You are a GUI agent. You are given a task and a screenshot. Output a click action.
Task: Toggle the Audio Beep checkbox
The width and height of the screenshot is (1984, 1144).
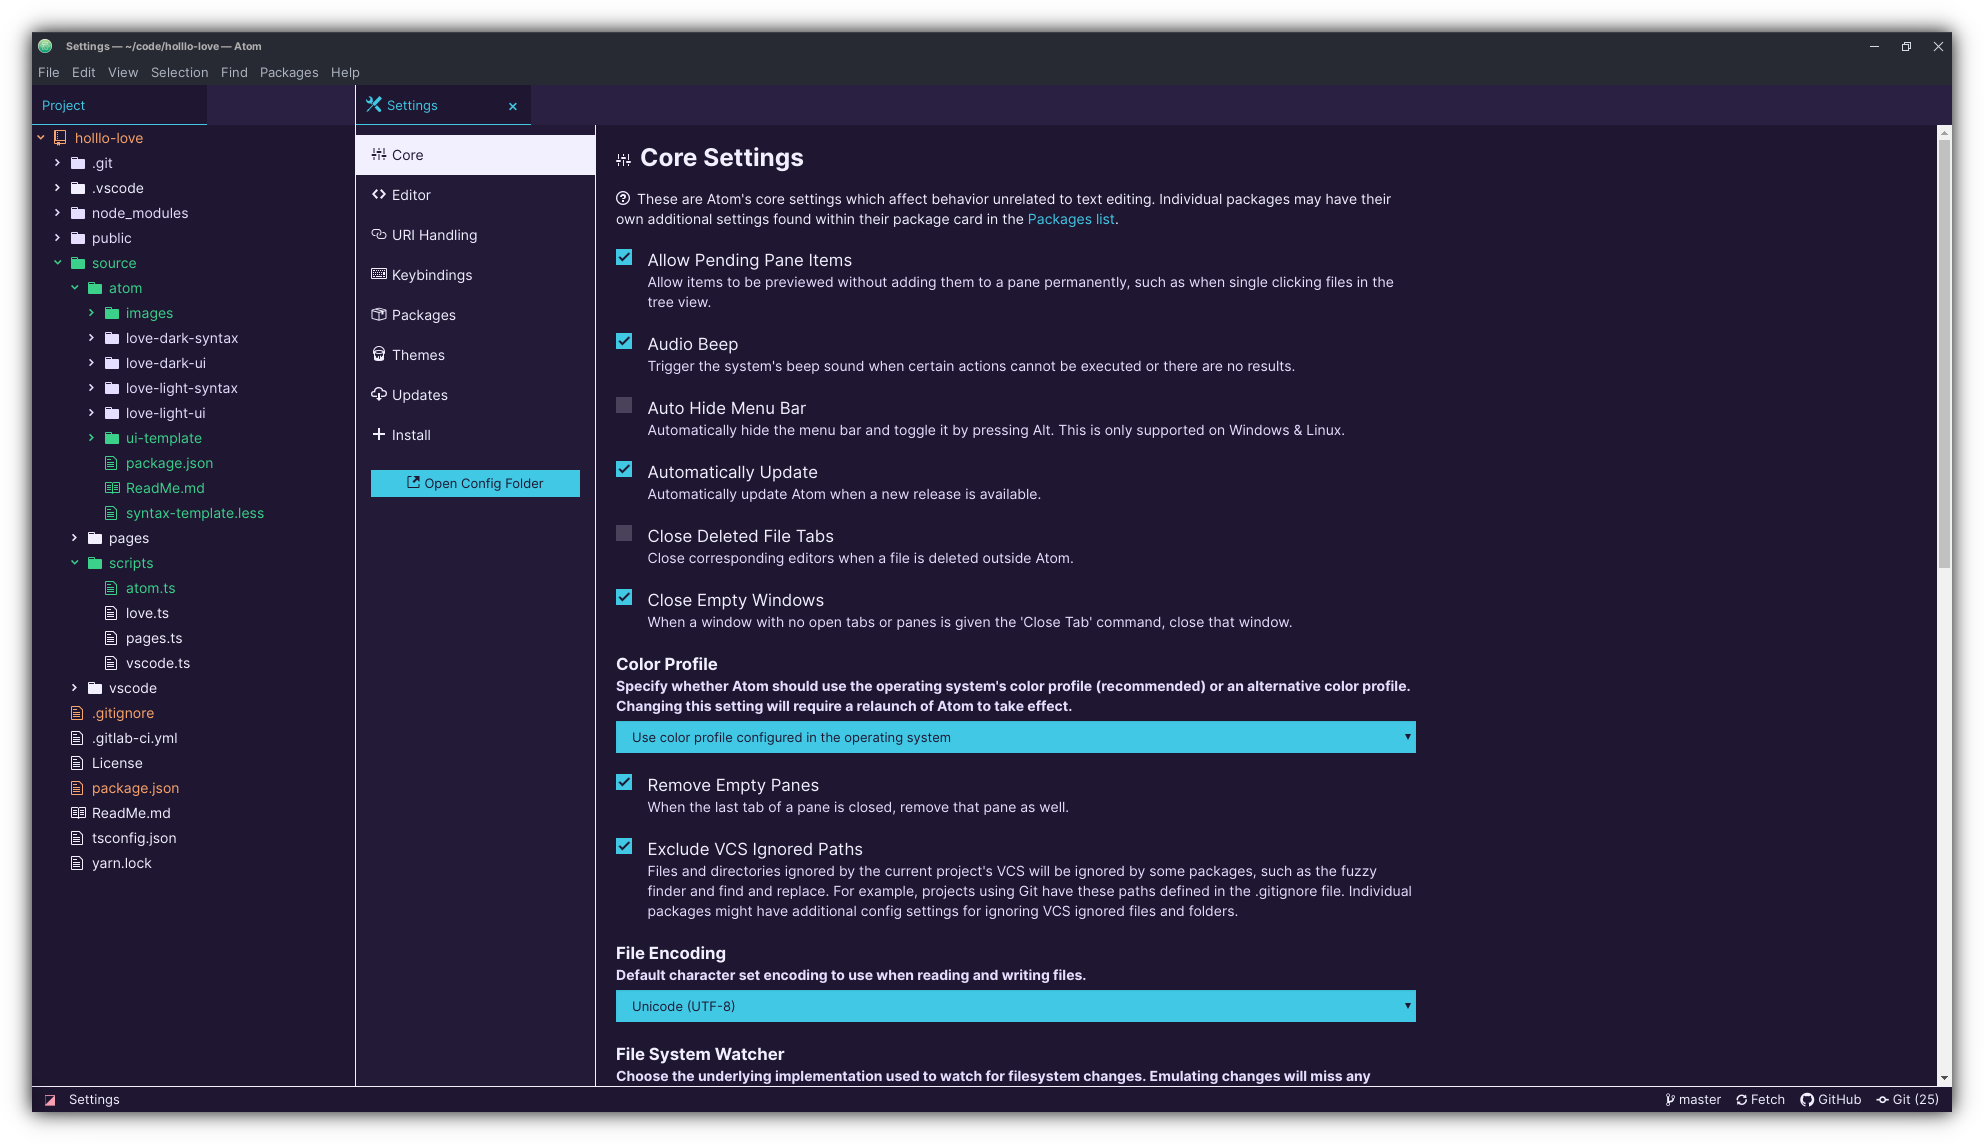pos(624,342)
